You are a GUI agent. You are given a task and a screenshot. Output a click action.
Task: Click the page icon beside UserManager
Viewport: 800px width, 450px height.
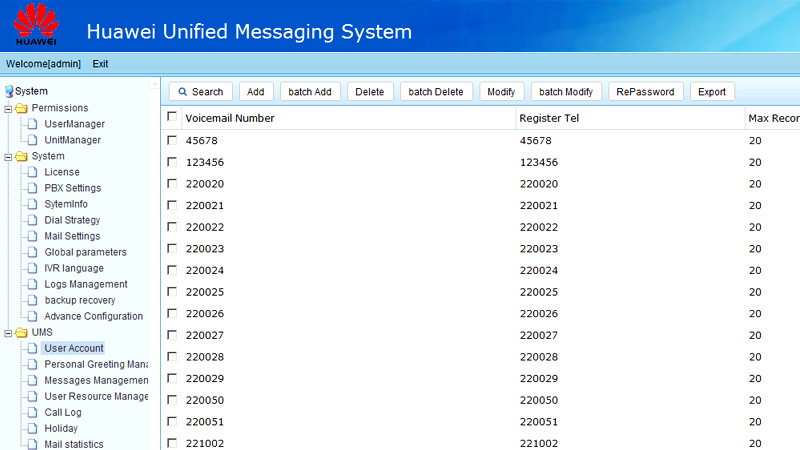coord(32,124)
